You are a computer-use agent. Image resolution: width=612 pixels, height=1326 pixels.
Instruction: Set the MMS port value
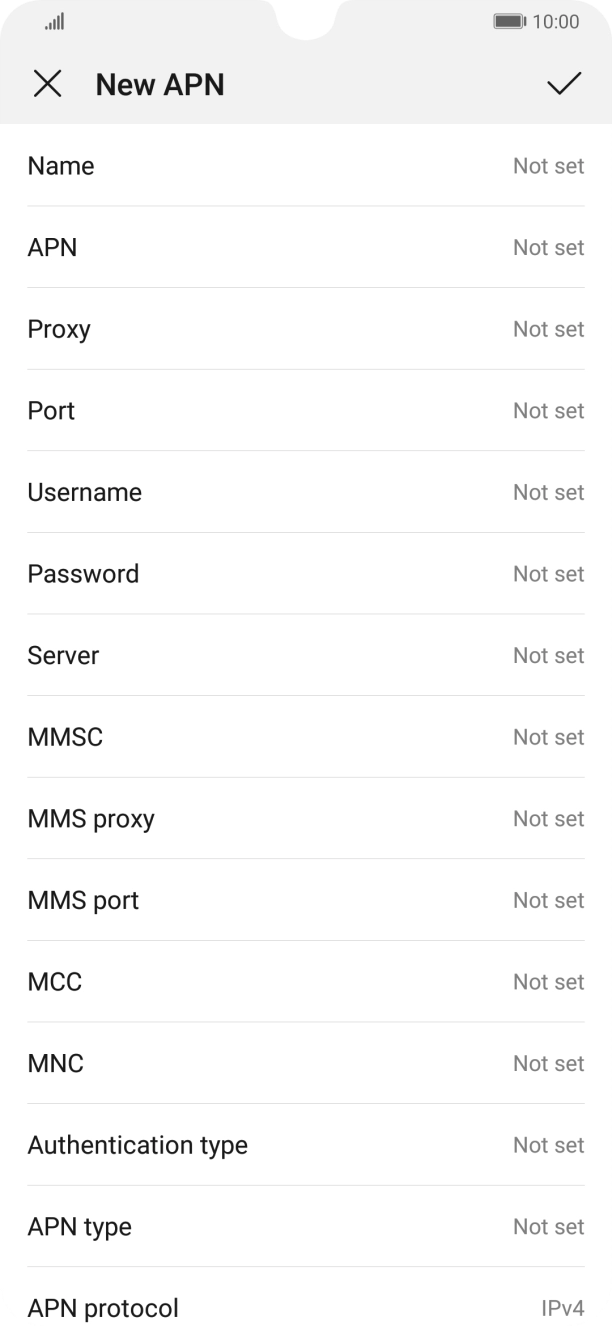click(x=306, y=900)
